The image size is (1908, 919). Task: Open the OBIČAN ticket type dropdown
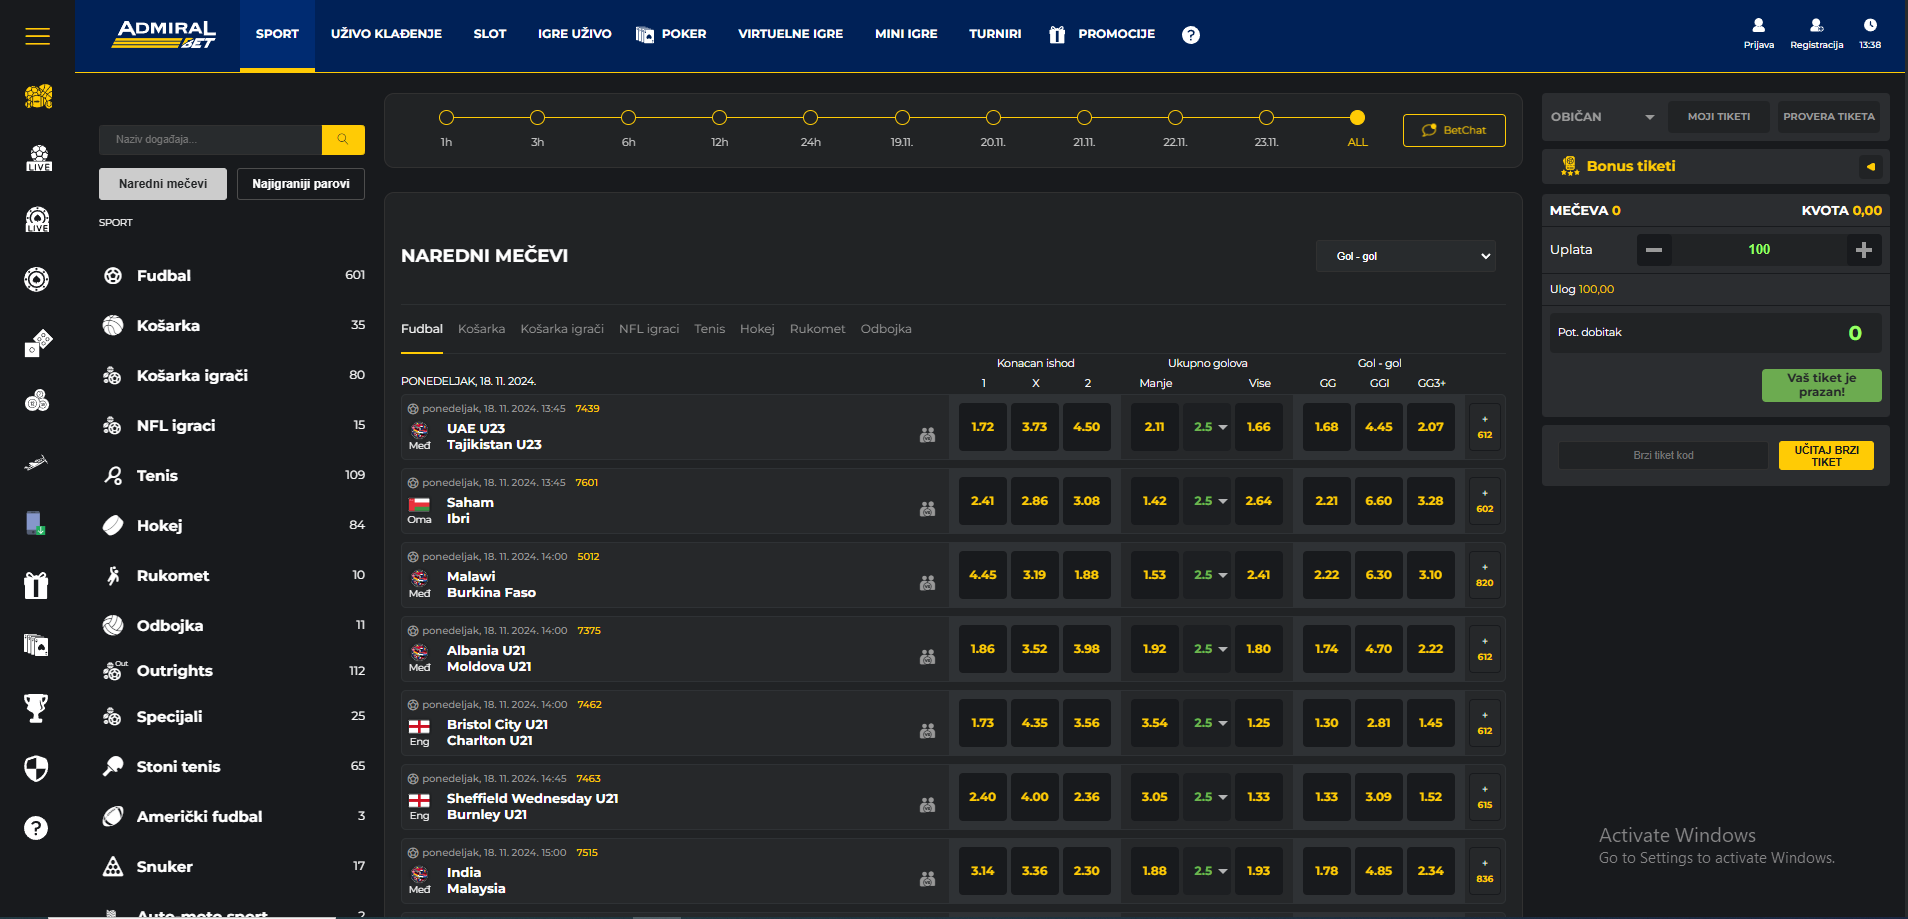(x=1603, y=117)
